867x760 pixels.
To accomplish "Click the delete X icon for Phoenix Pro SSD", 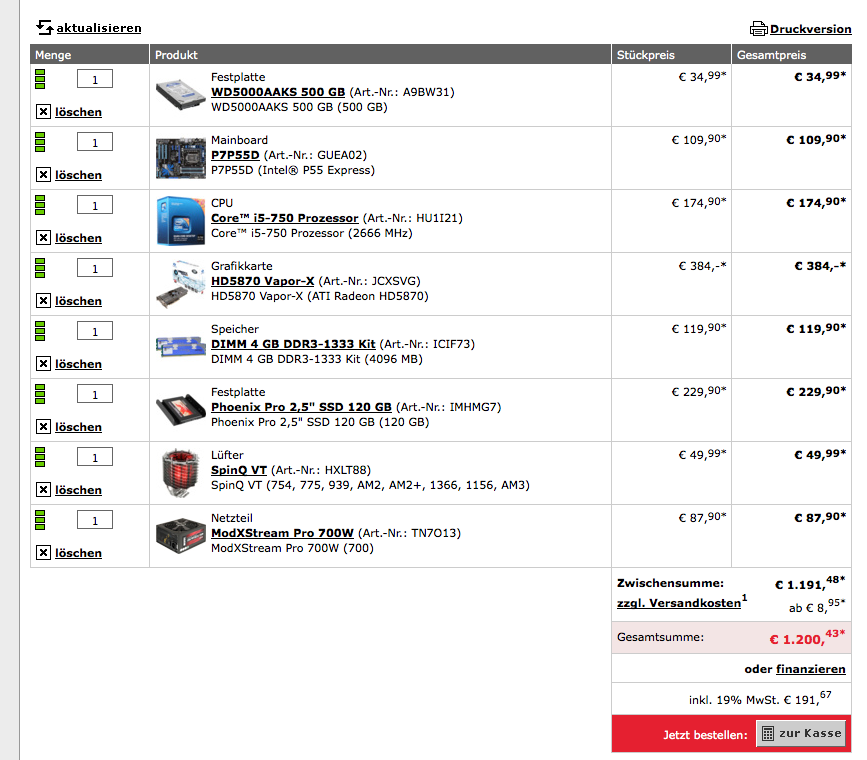I will click(x=43, y=427).
